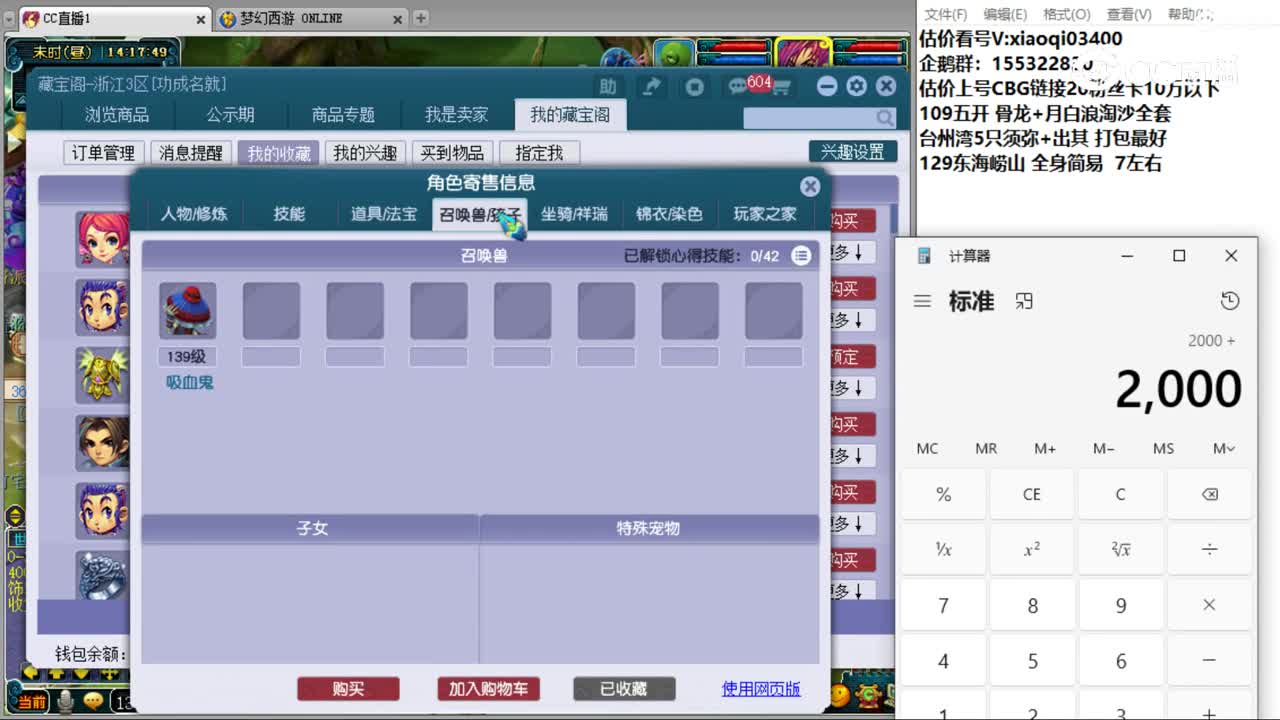Switch to 玩家之家 tab
1280x720 pixels.
765,214
